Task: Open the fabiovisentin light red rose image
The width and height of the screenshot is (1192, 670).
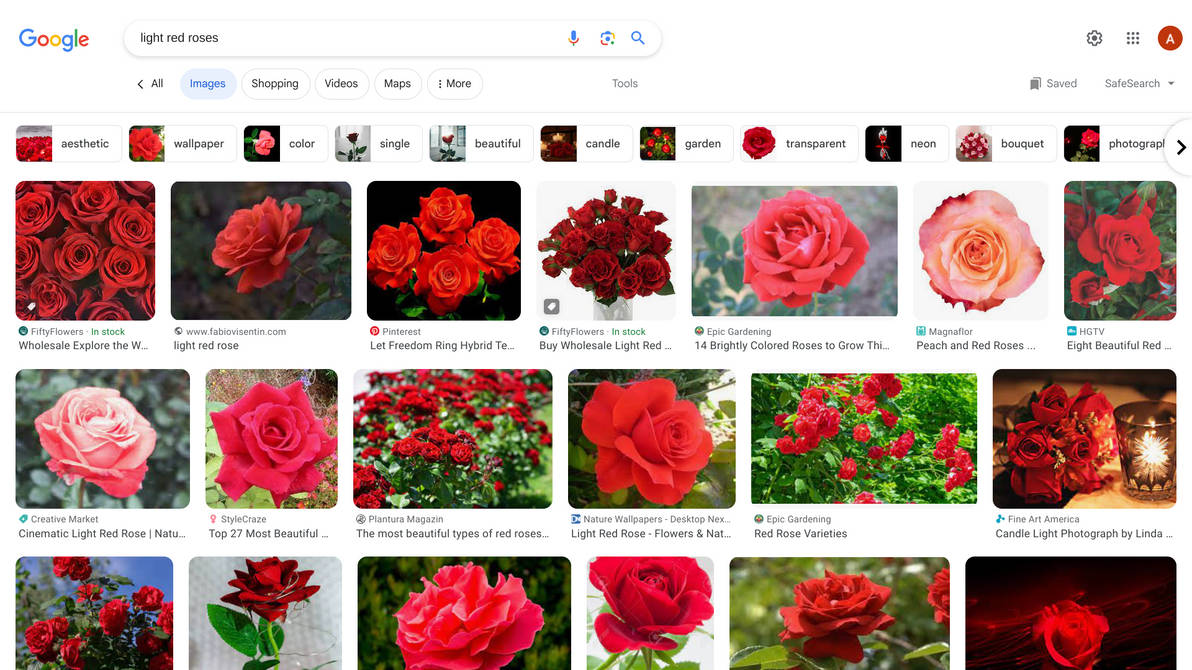Action: click(x=261, y=250)
